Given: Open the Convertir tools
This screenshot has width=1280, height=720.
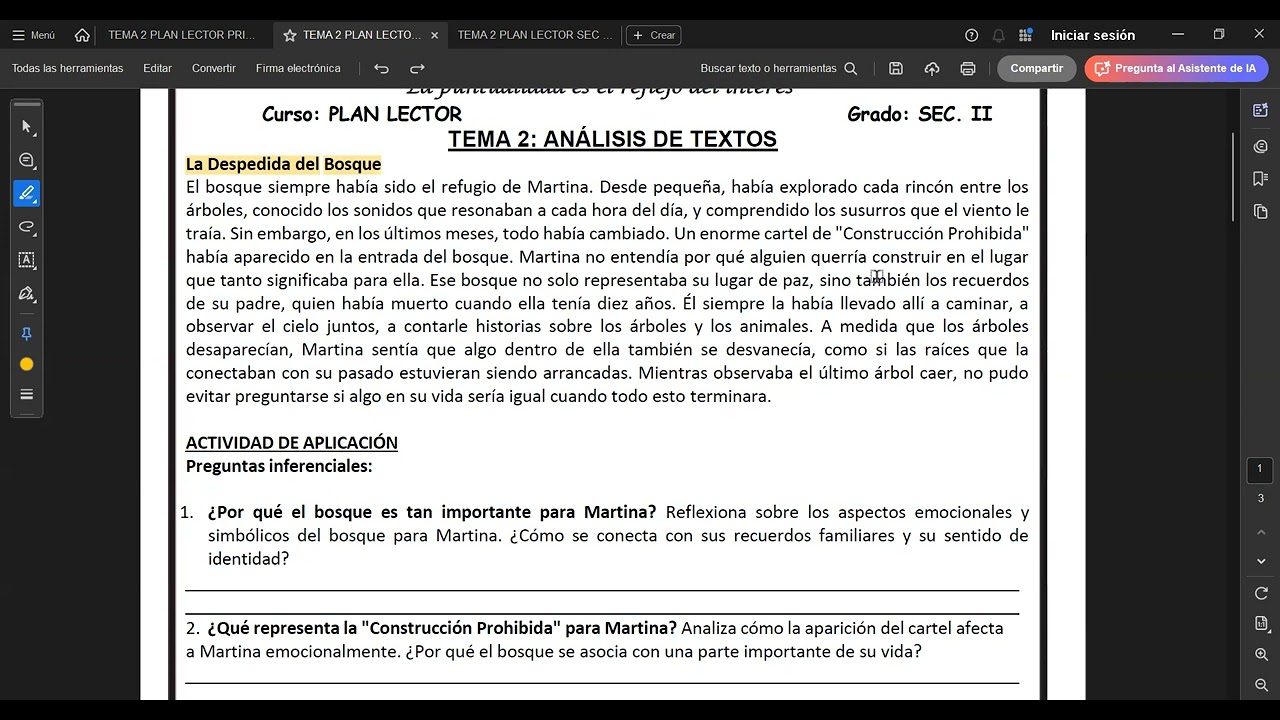Looking at the screenshot, I should (214, 68).
